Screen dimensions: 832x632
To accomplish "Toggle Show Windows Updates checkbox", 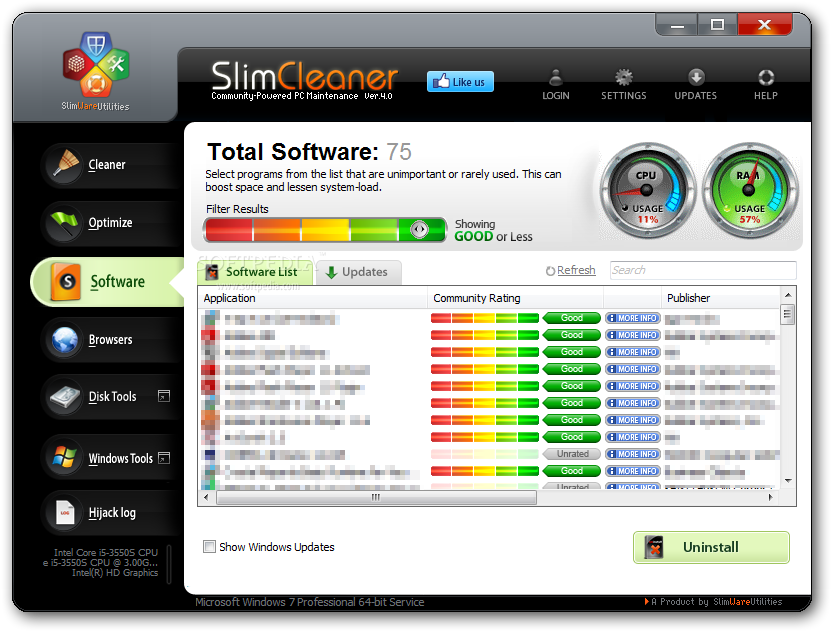I will [x=210, y=547].
